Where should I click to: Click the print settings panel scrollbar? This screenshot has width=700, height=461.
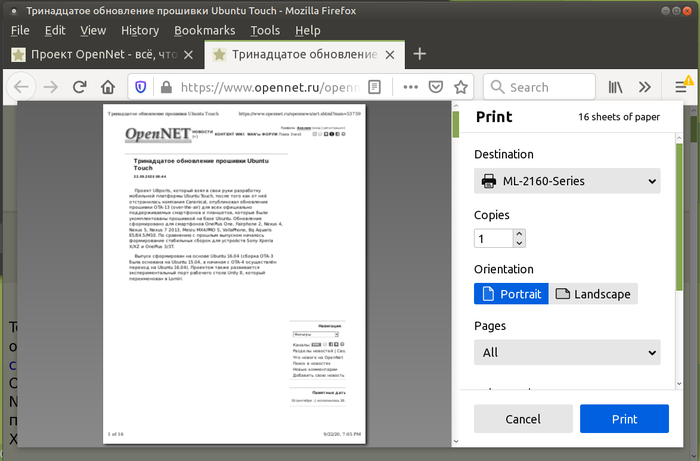679,217
